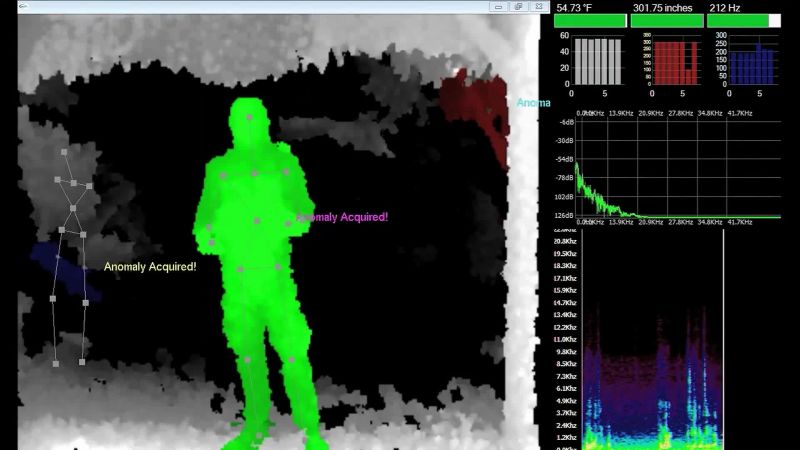
Task: Select the dark blue anomaly region
Action: (65, 271)
